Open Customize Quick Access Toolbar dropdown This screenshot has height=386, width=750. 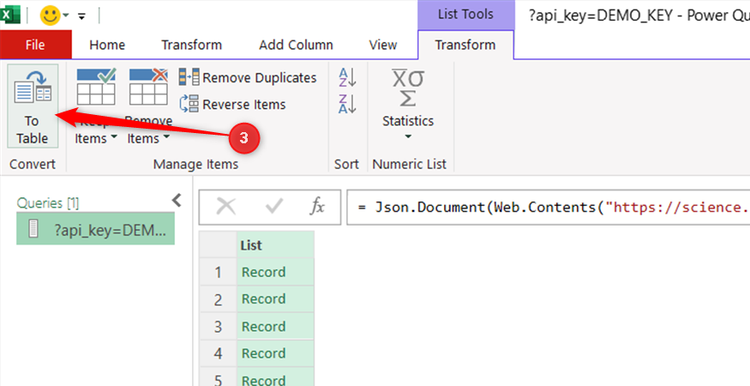click(82, 16)
